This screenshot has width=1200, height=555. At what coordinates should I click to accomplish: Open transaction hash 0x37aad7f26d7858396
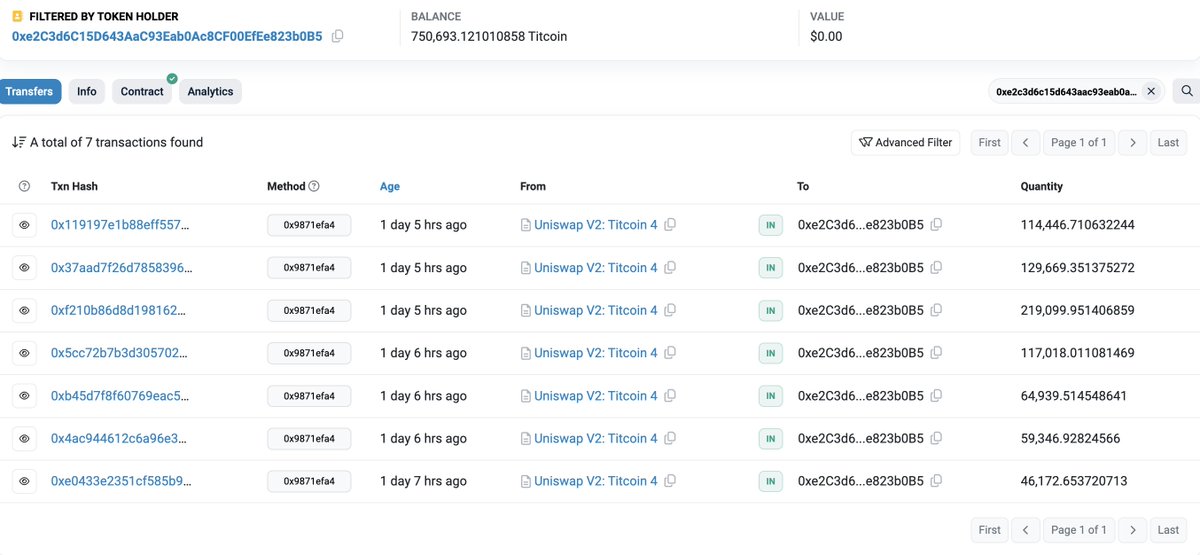(121, 268)
